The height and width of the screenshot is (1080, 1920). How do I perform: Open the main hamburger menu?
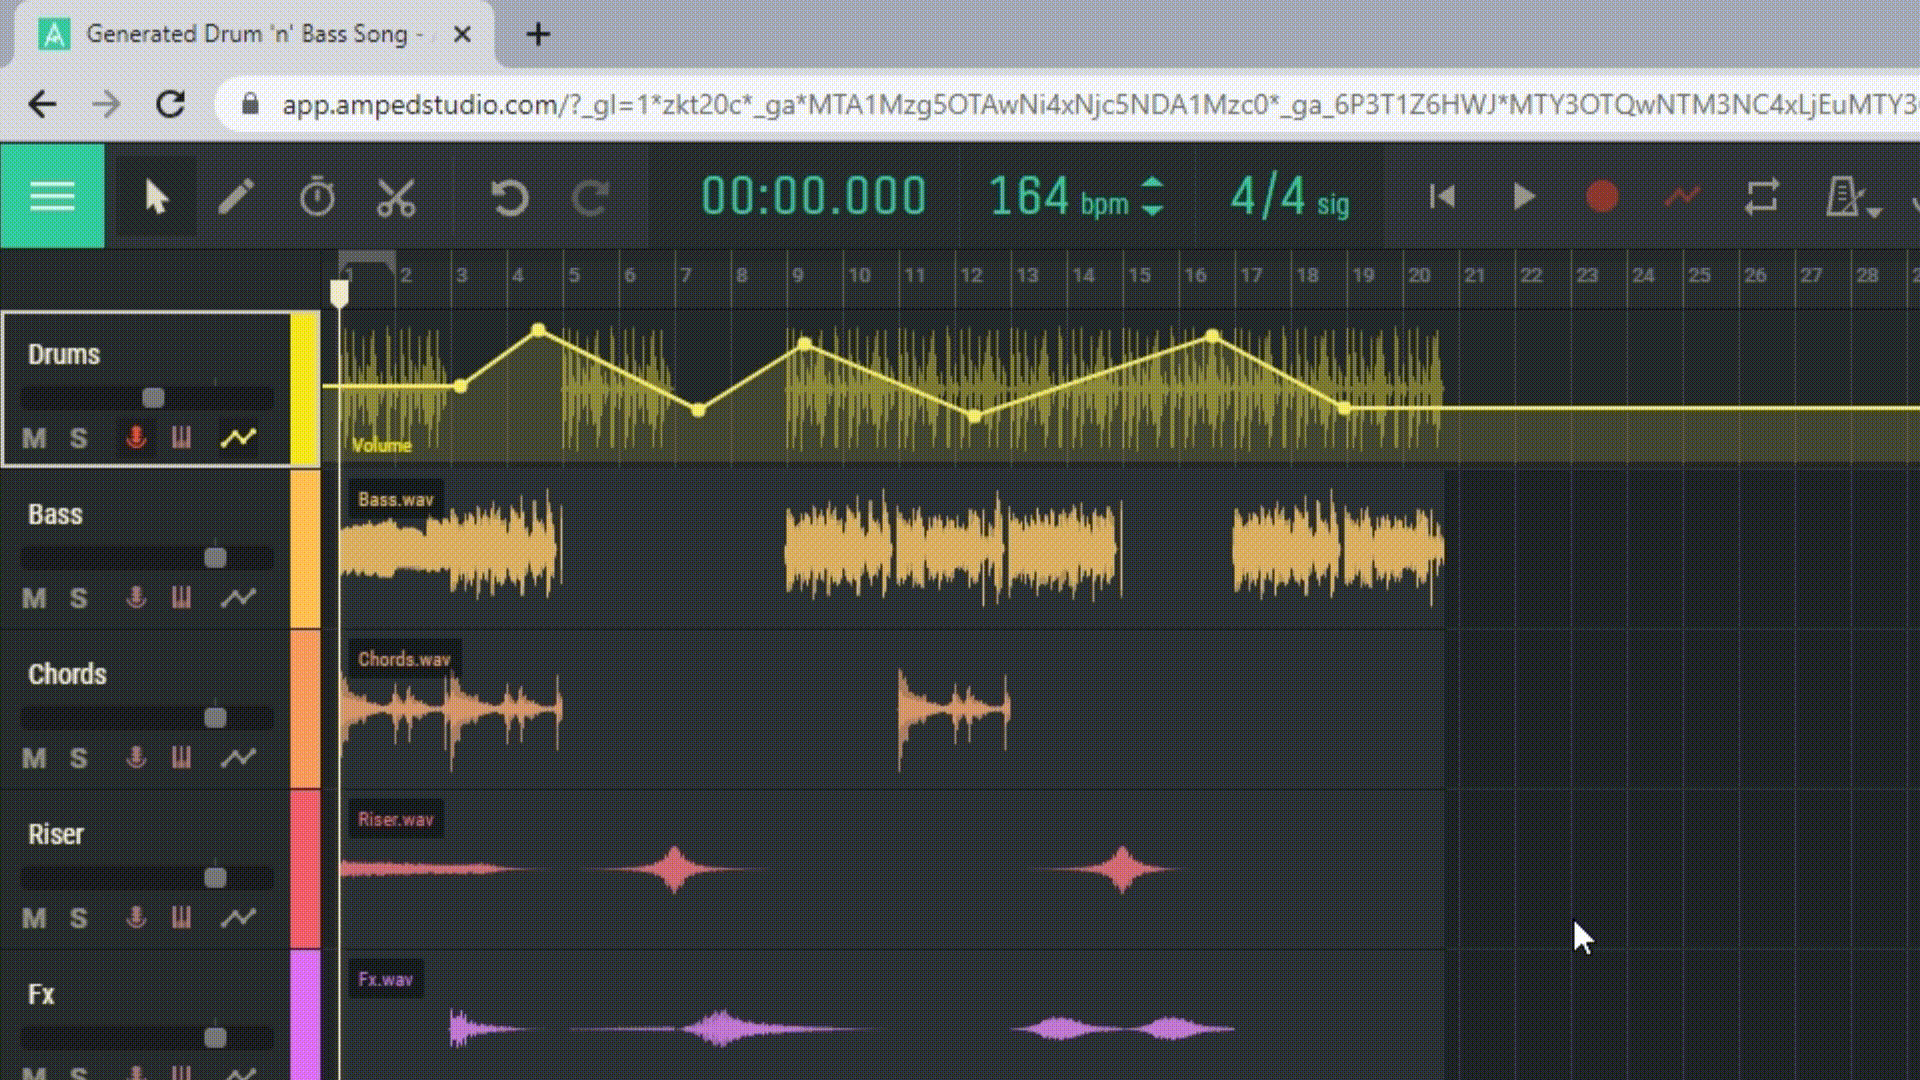click(x=52, y=196)
